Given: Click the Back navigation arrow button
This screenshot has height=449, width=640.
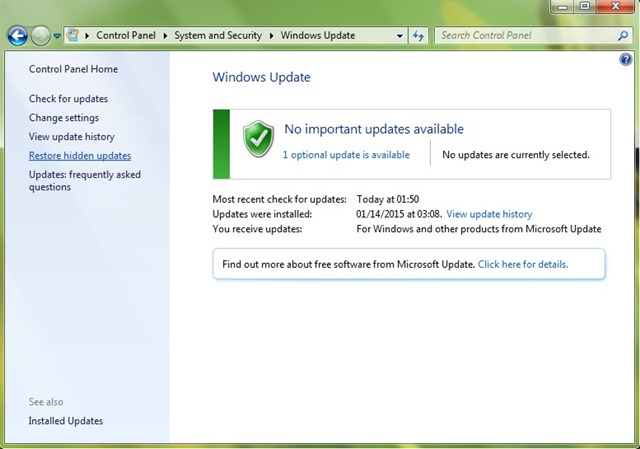Looking at the screenshot, I should click(18, 36).
